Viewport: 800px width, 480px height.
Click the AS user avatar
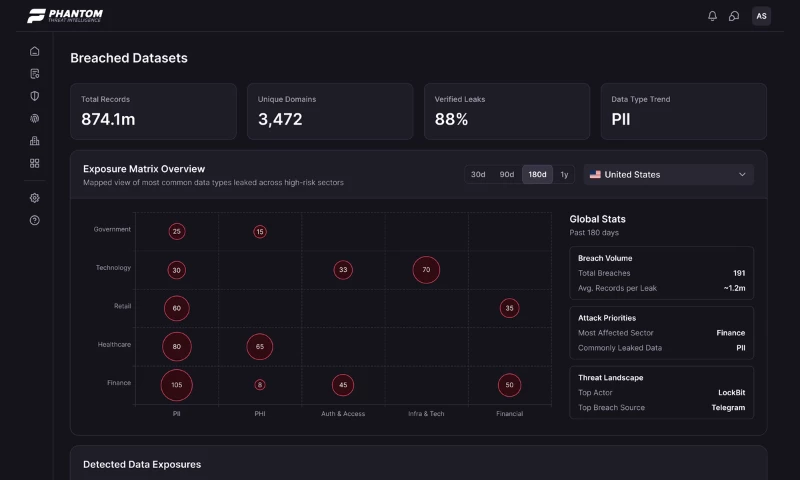coord(761,16)
